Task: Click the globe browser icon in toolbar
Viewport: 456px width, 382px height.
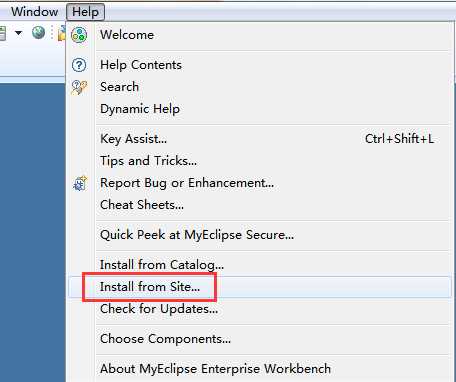Action: coord(38,33)
